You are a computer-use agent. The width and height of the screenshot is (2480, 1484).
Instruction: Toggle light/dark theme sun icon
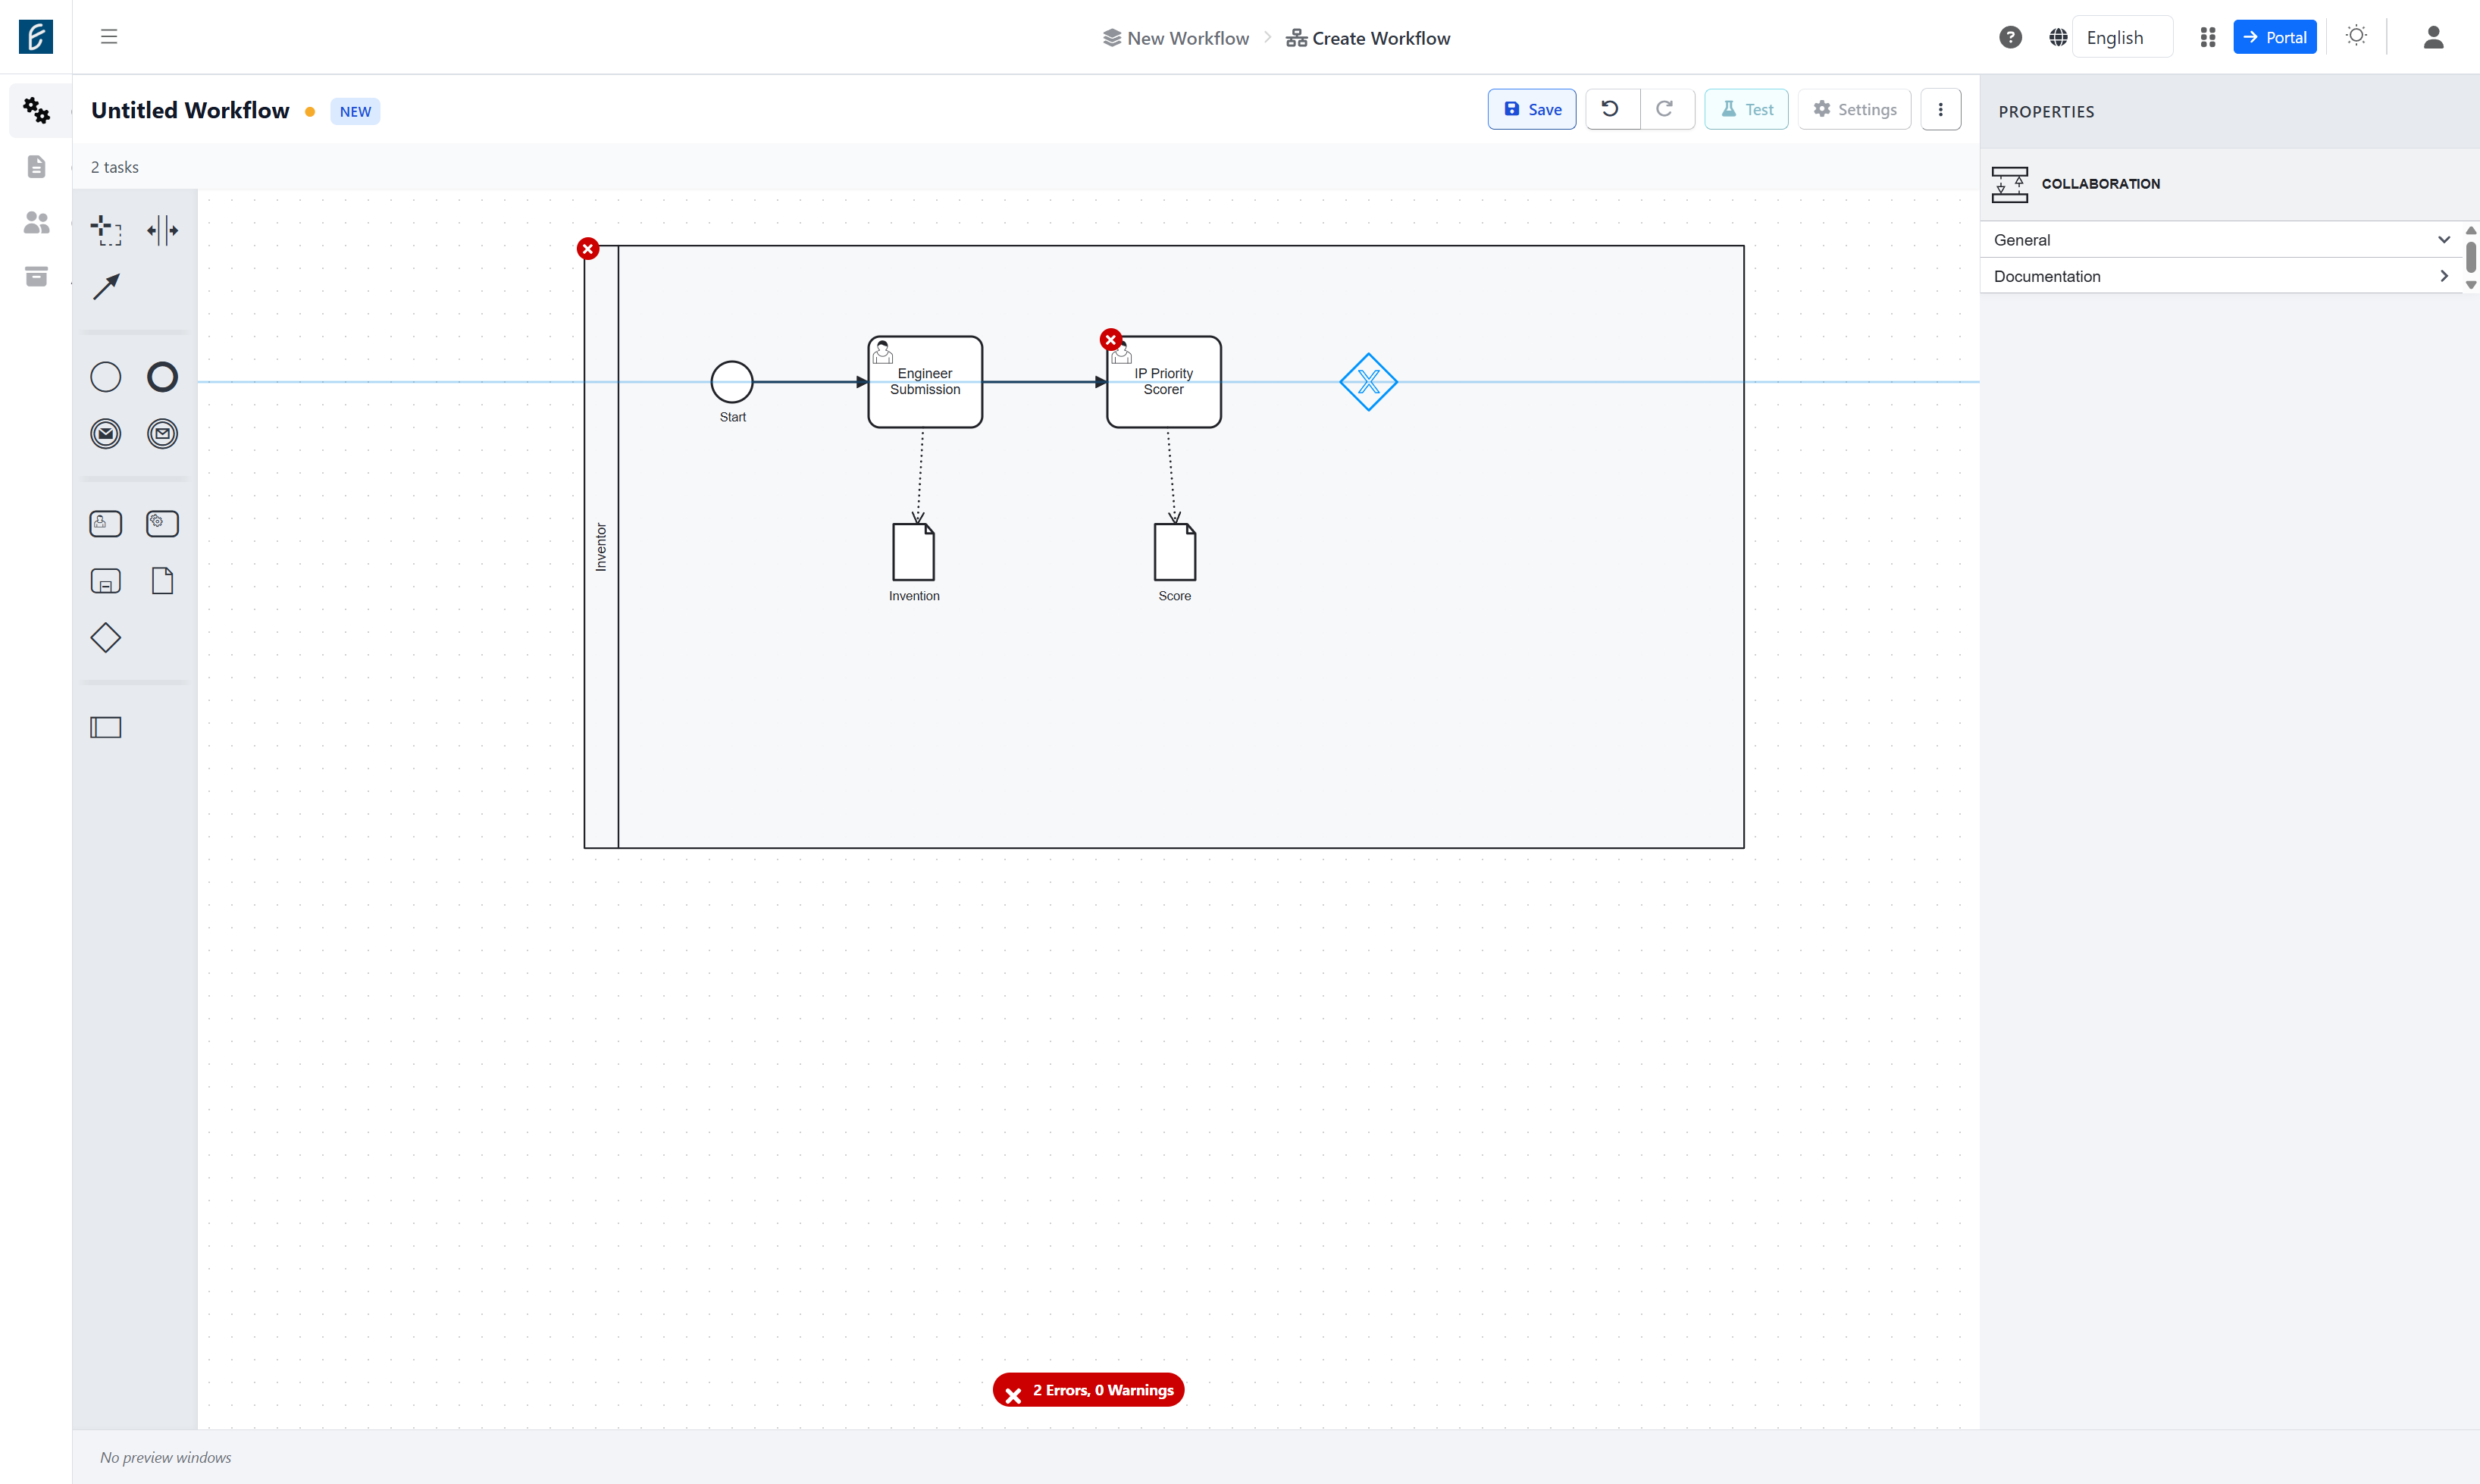[2357, 36]
